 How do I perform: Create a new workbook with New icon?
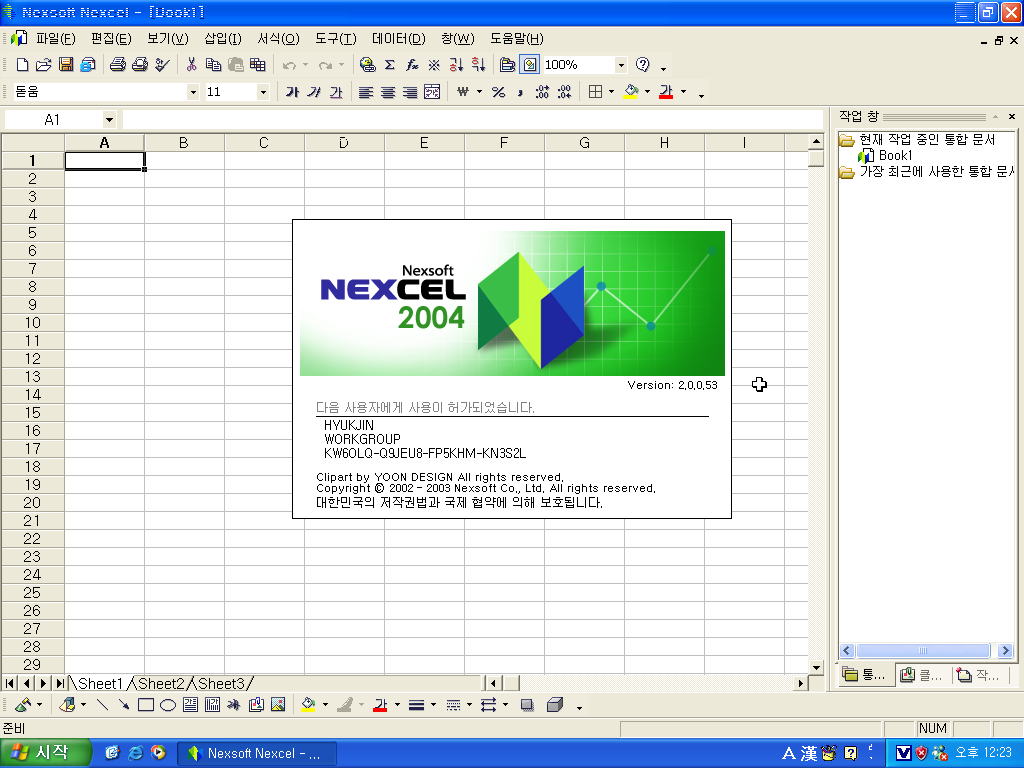click(22, 65)
